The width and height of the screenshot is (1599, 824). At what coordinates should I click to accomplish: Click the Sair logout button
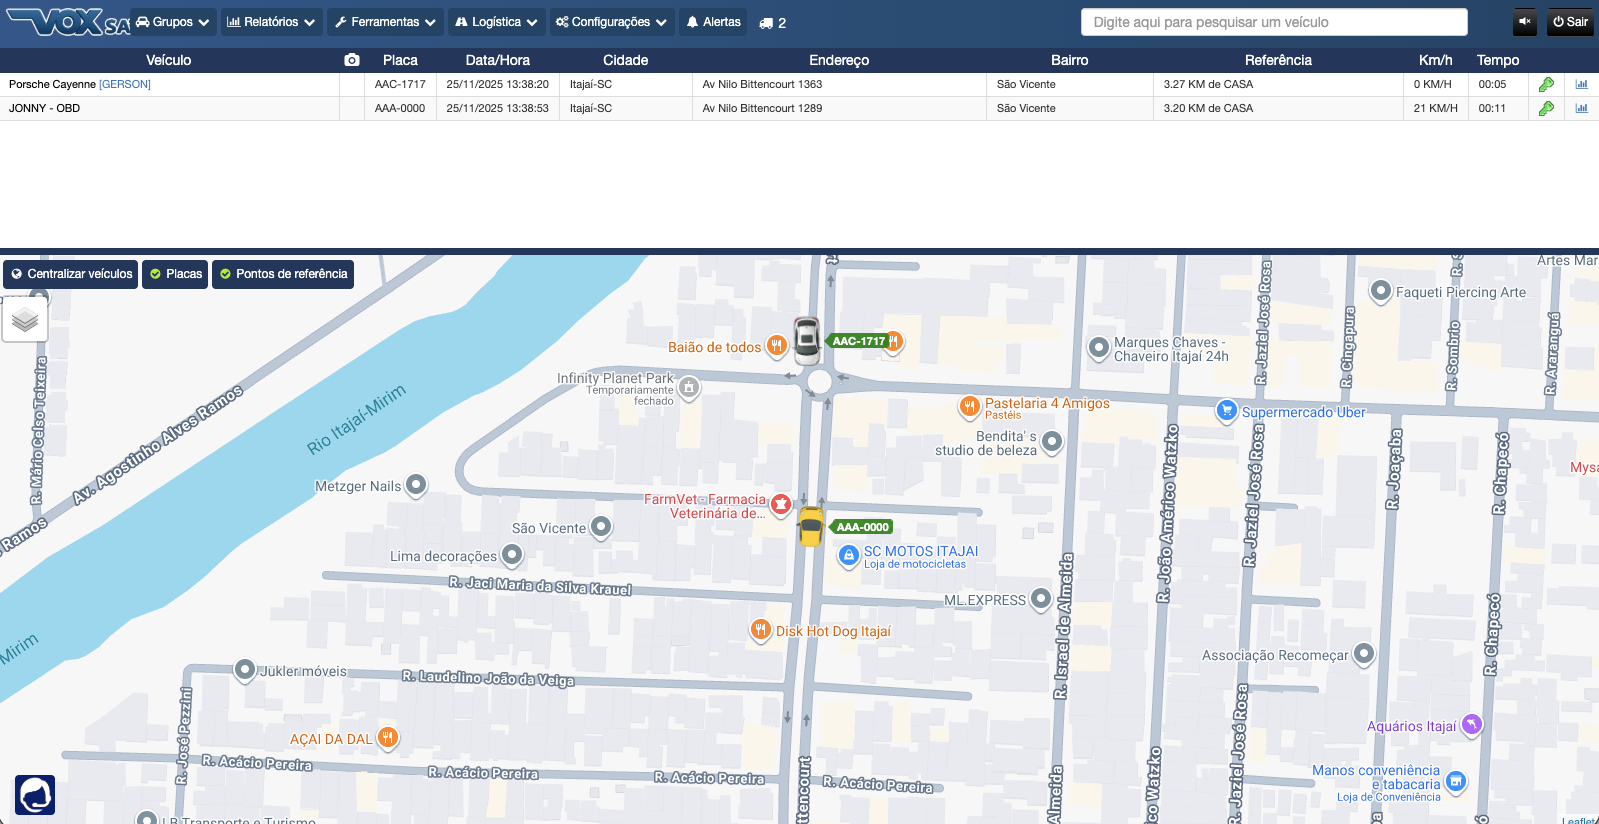1570,22
